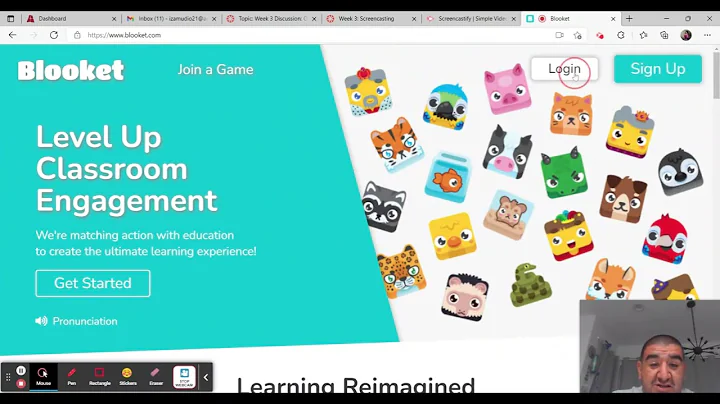
Task: Click the red macaw Blook
Action: point(665,239)
